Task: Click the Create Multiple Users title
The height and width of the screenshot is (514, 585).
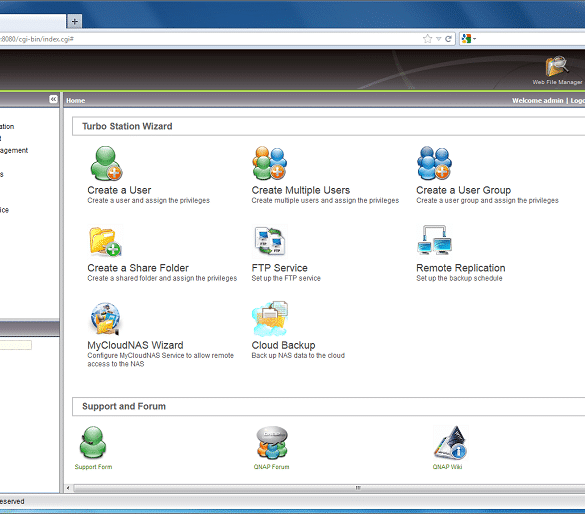Action: [301, 190]
